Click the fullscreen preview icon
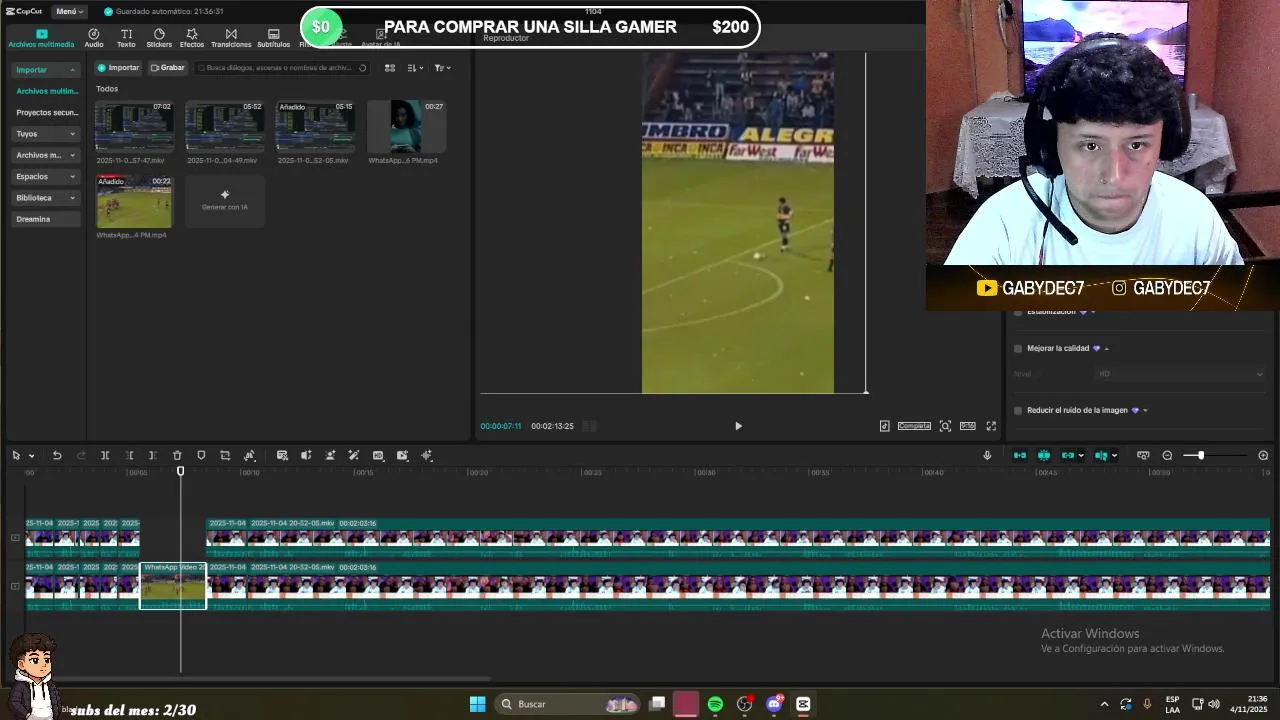This screenshot has height=720, width=1280. pos(991,426)
